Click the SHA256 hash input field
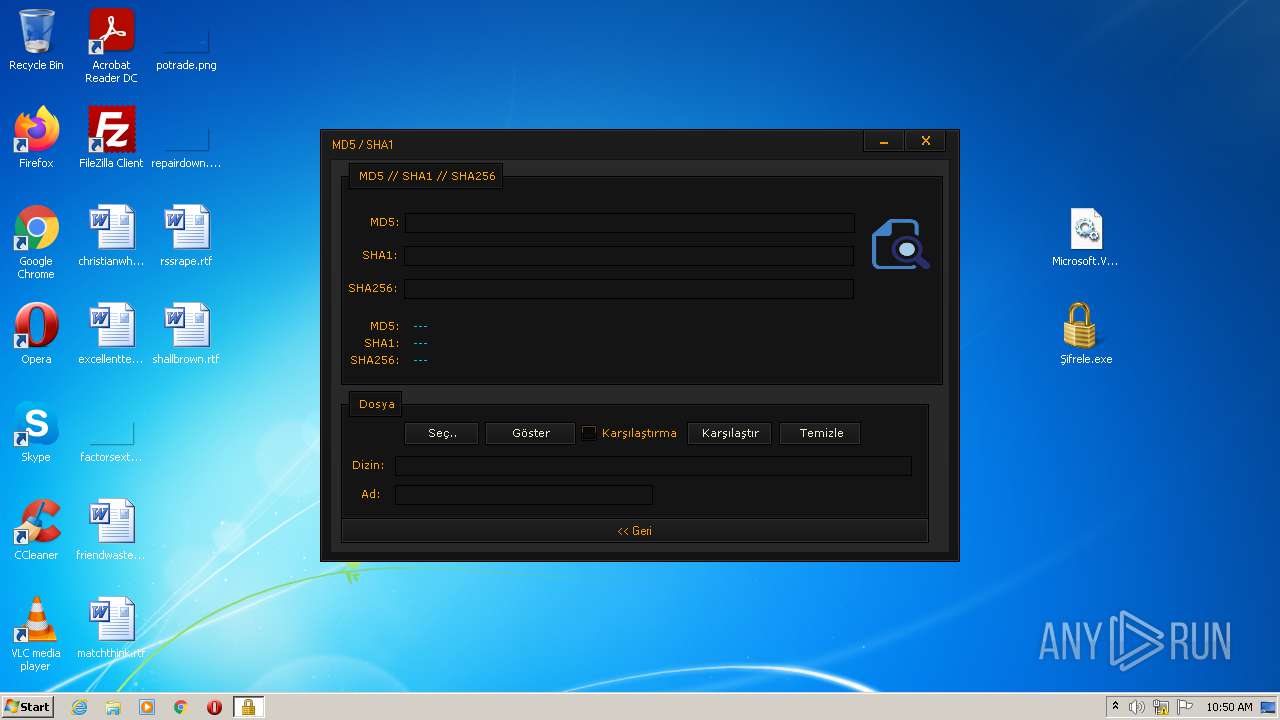 tap(629, 288)
